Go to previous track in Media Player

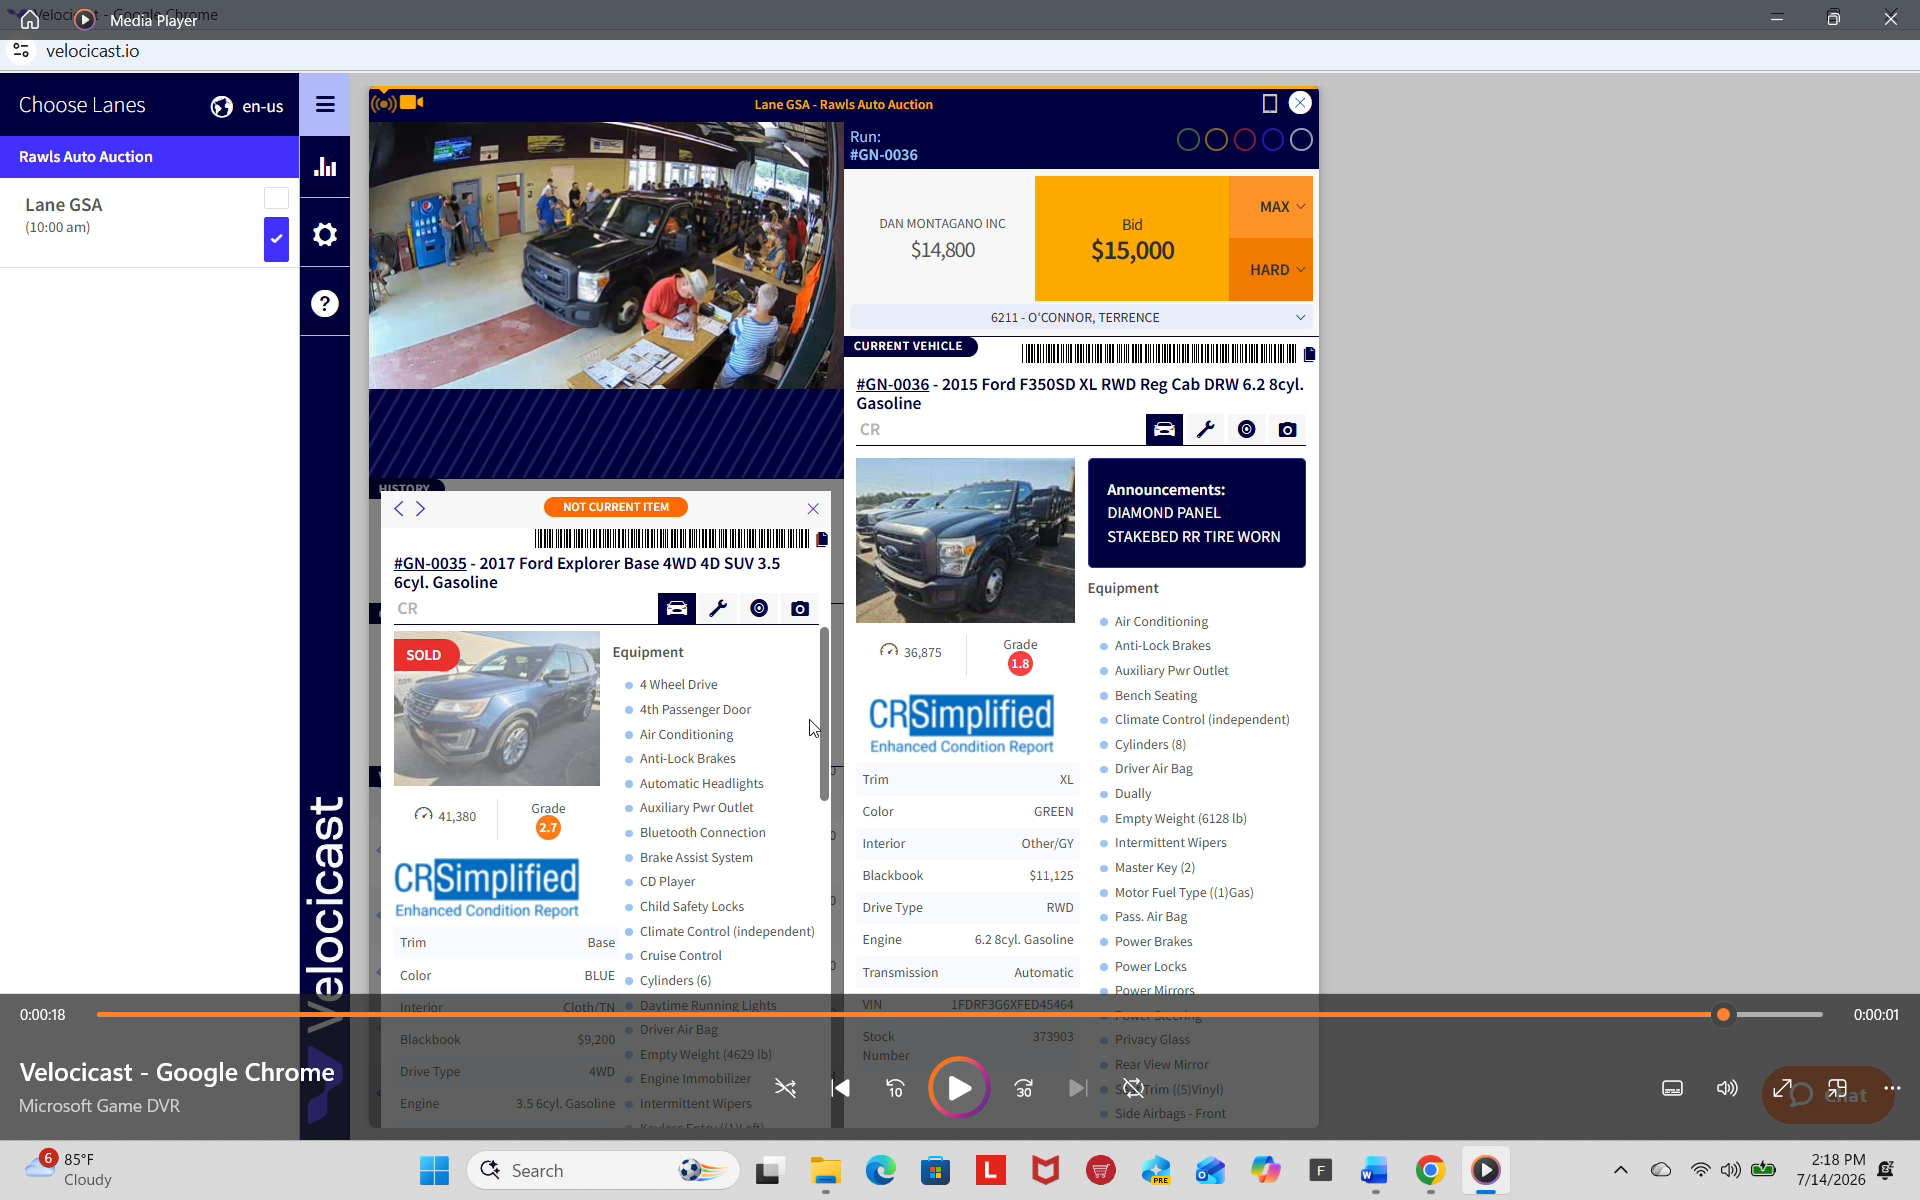coord(840,1088)
